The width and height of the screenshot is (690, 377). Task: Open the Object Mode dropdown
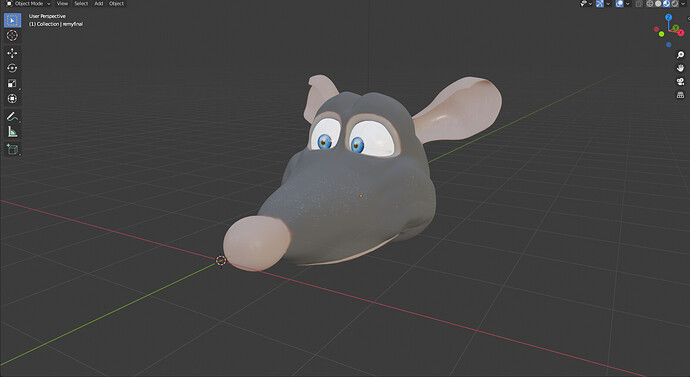pos(28,4)
